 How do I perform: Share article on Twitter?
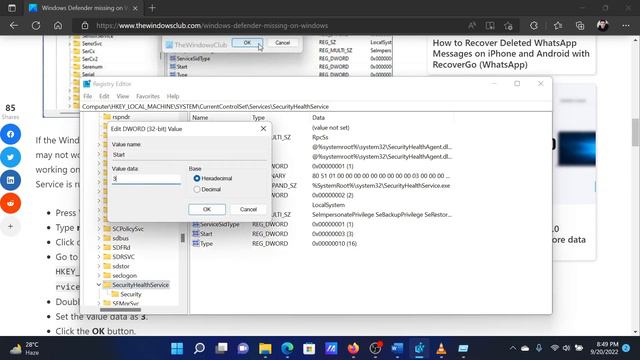pos(10,157)
